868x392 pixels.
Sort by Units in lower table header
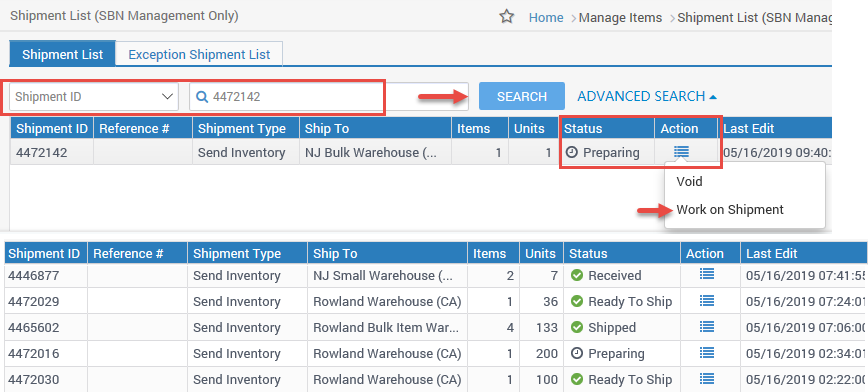[541, 254]
